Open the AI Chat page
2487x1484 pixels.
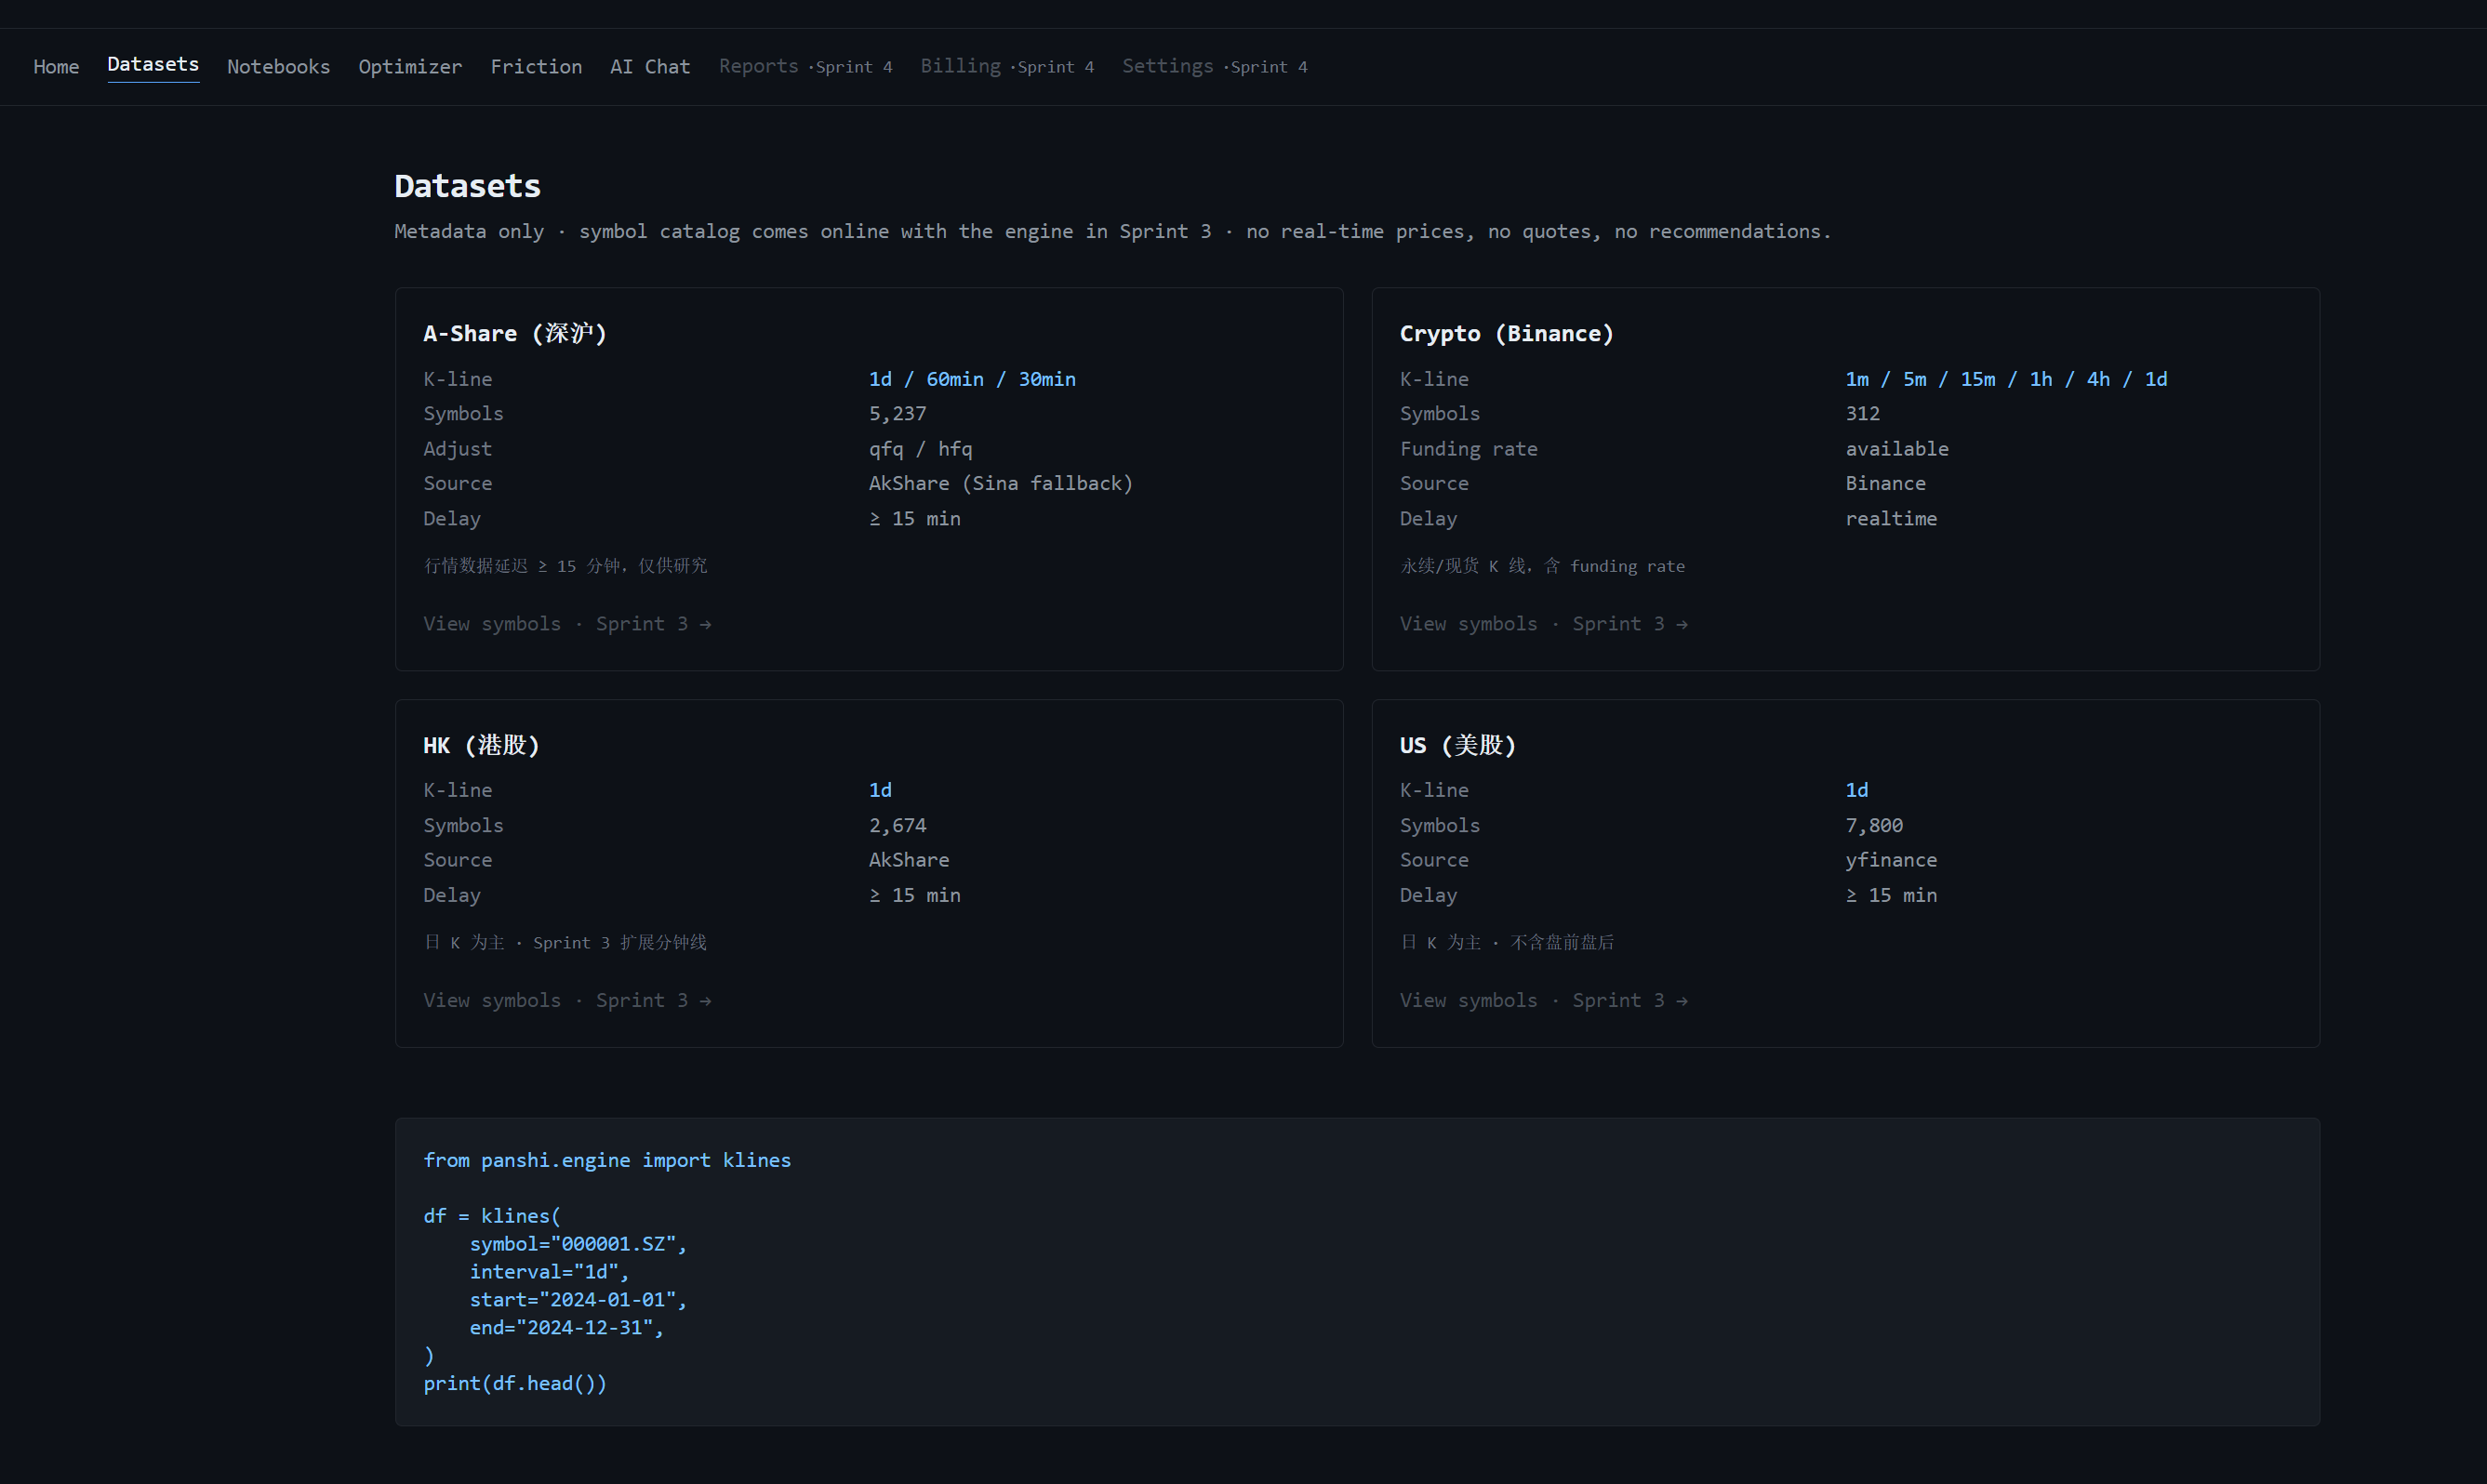(x=650, y=67)
